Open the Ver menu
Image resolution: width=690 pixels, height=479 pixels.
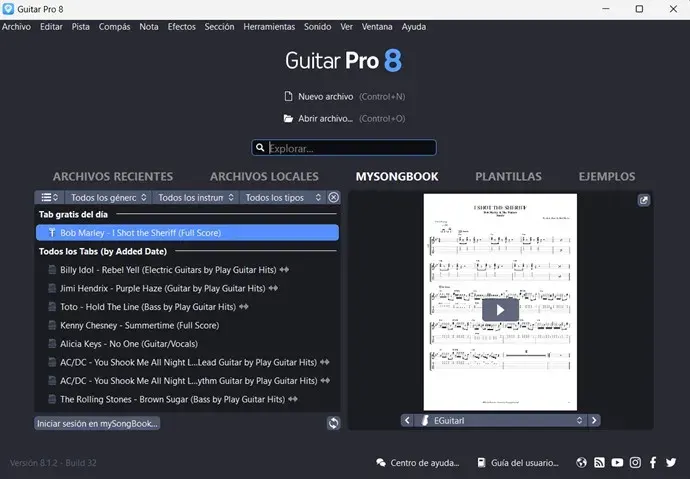click(x=346, y=27)
